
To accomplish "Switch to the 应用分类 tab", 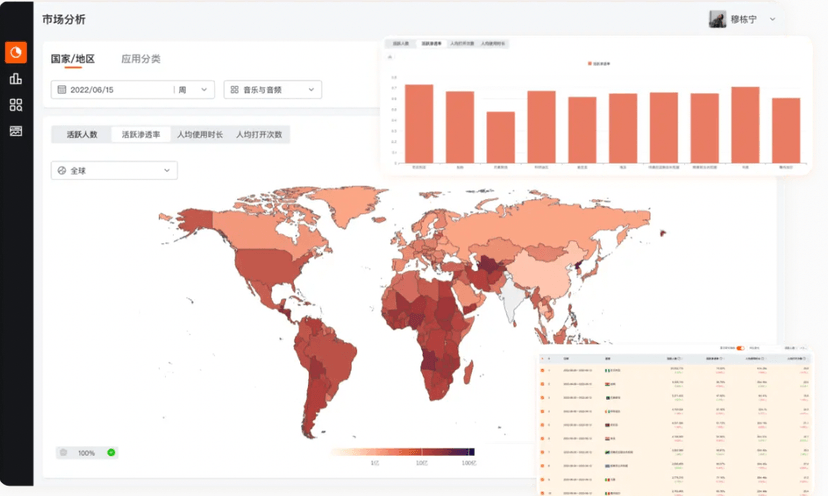I will click(141, 59).
